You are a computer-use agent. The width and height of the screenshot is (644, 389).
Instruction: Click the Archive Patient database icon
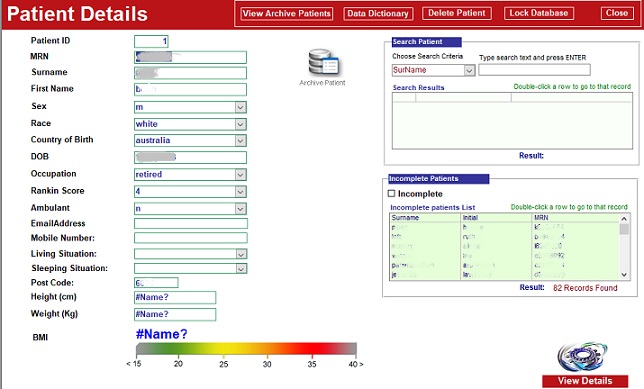[x=324, y=62]
